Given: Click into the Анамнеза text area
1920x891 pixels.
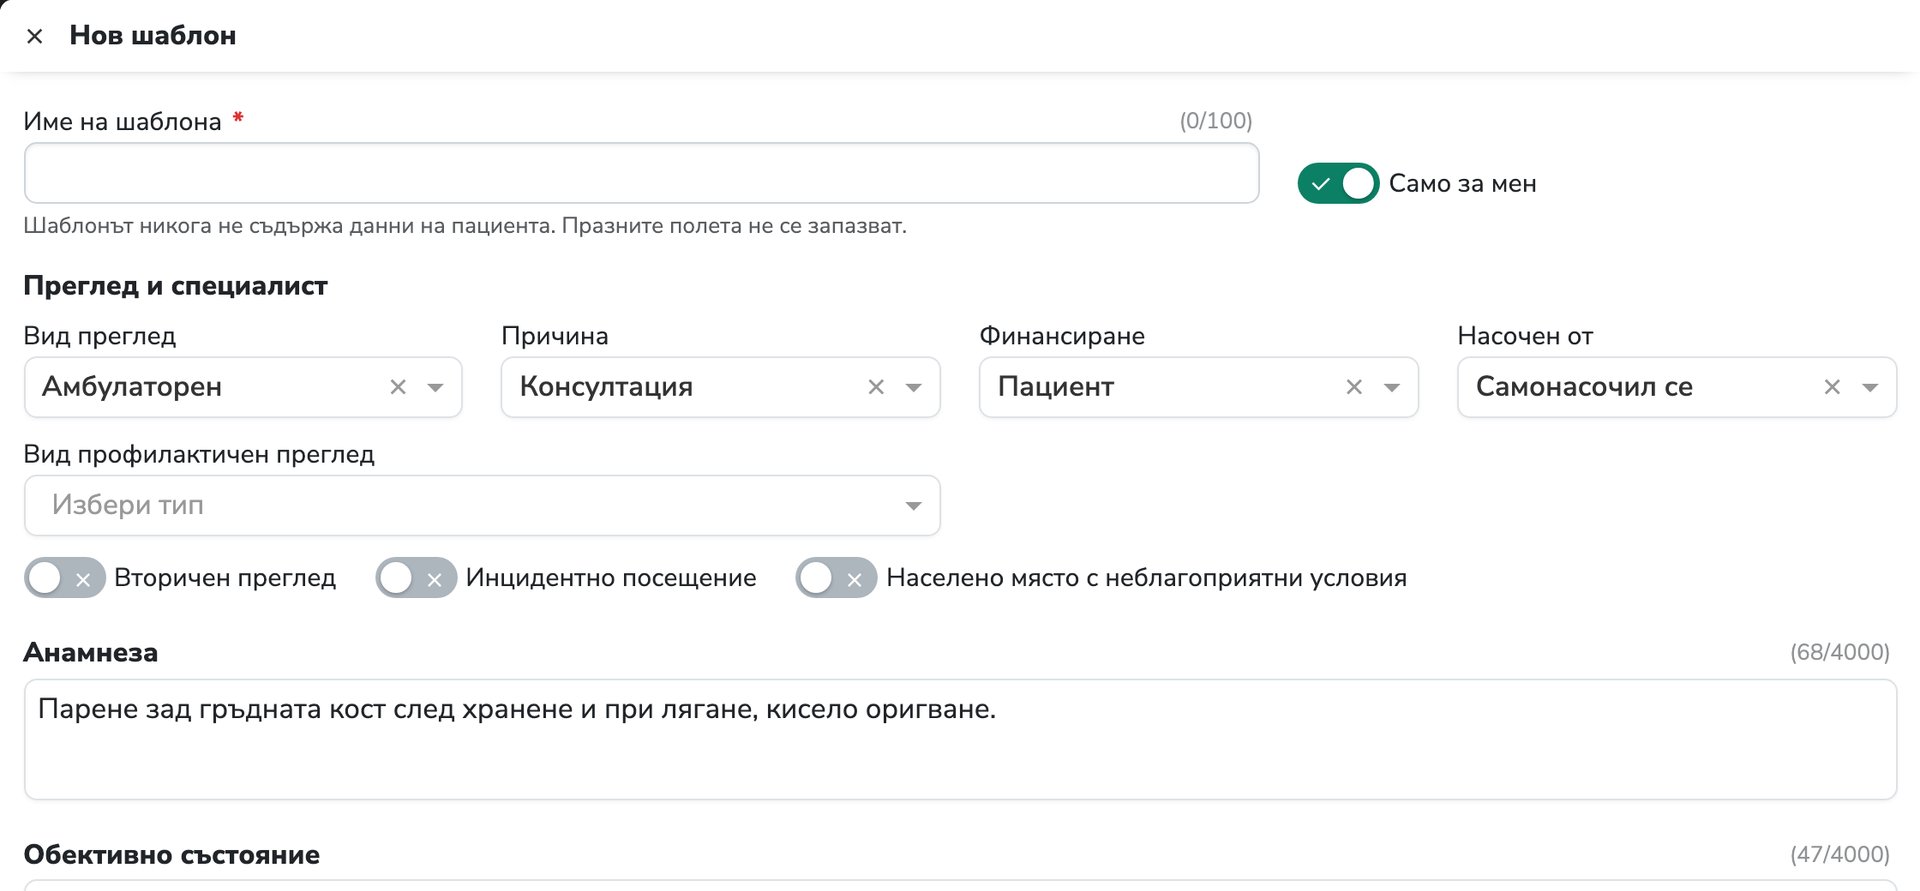Looking at the screenshot, I should click(960, 739).
